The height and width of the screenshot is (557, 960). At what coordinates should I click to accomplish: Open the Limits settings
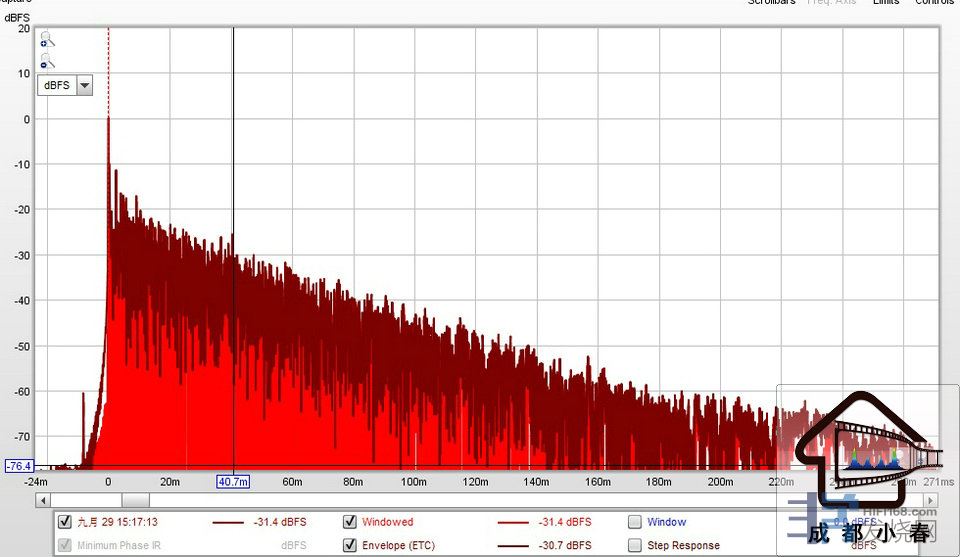[x=885, y=3]
